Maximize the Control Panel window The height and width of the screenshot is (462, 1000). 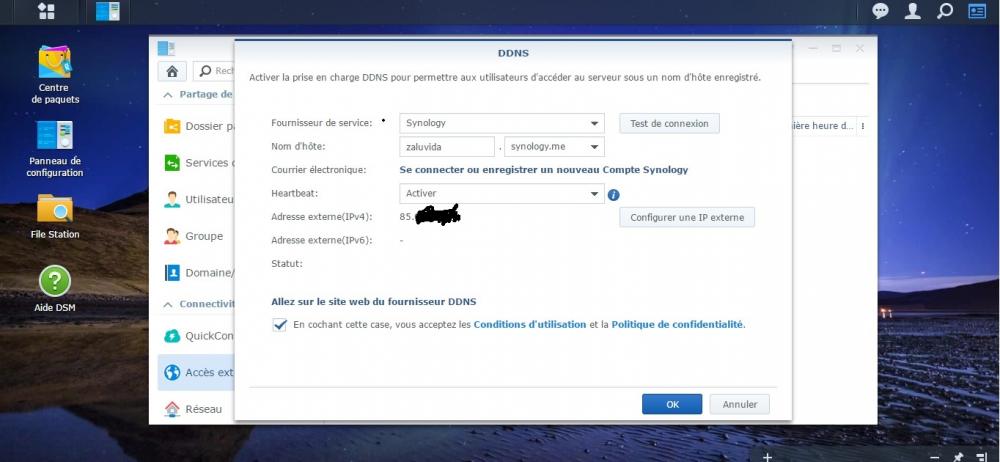[x=836, y=48]
